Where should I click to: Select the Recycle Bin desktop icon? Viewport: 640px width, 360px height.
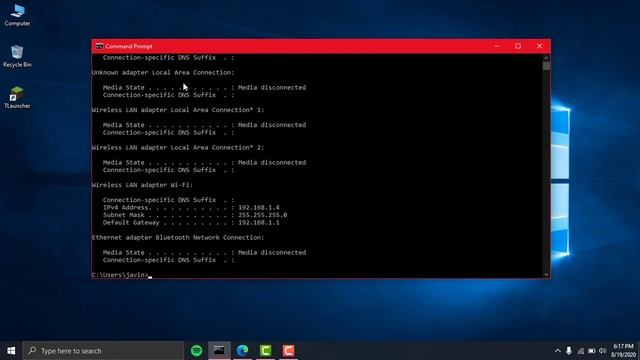coord(17,56)
